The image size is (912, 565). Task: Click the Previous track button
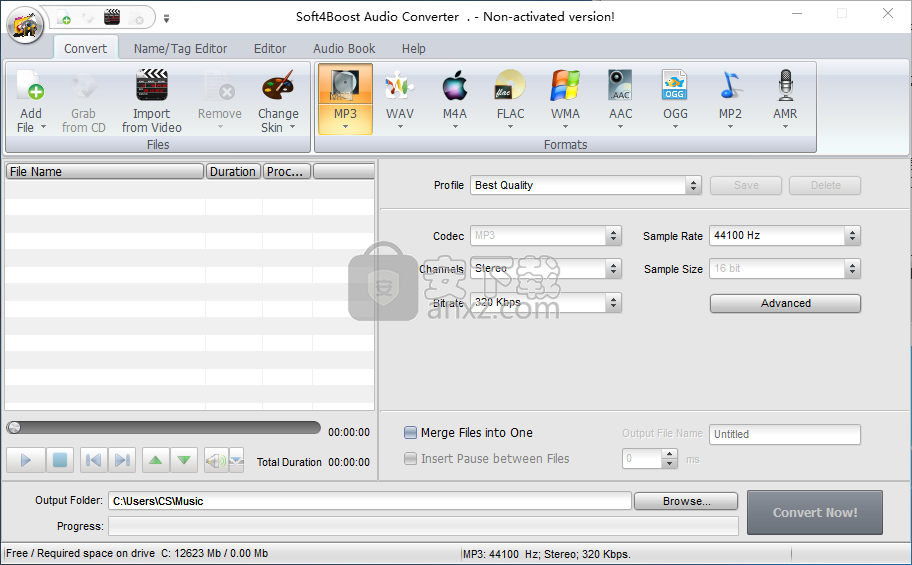click(x=93, y=460)
